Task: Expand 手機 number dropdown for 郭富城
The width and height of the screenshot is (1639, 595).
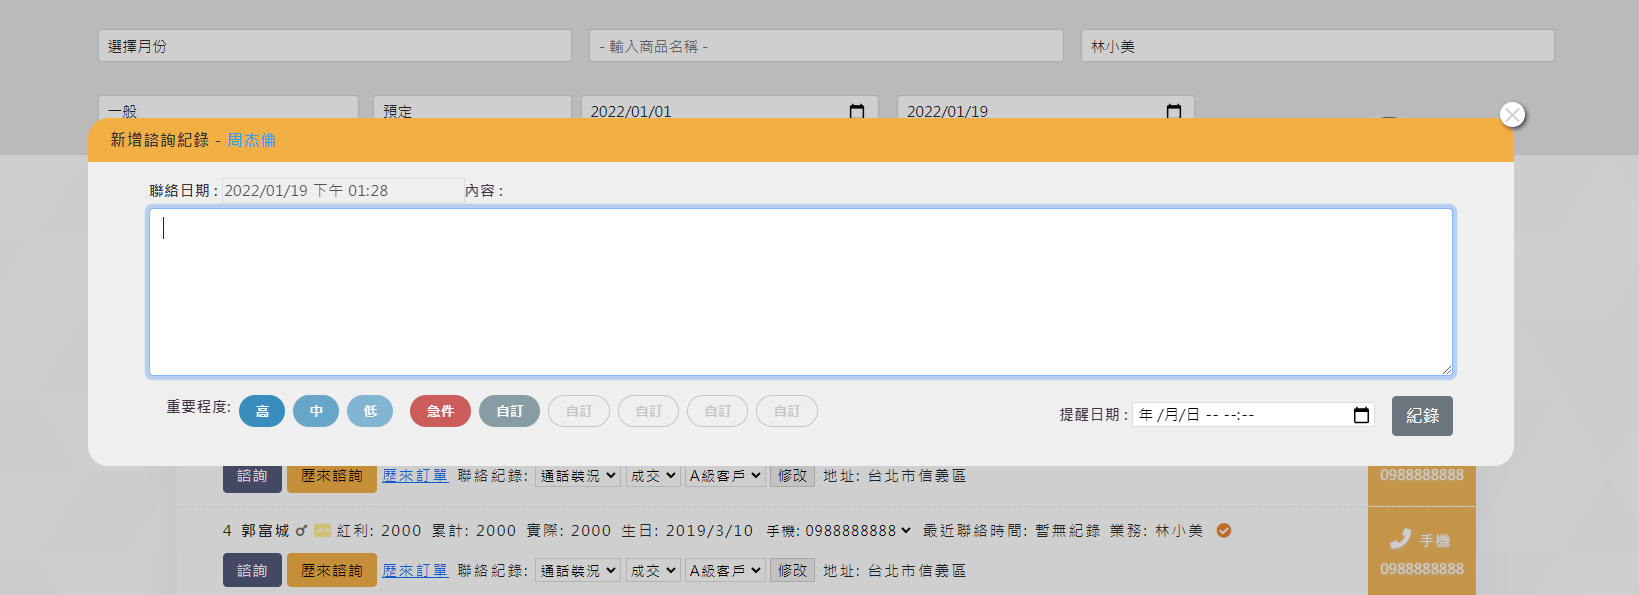Action: pos(859,531)
